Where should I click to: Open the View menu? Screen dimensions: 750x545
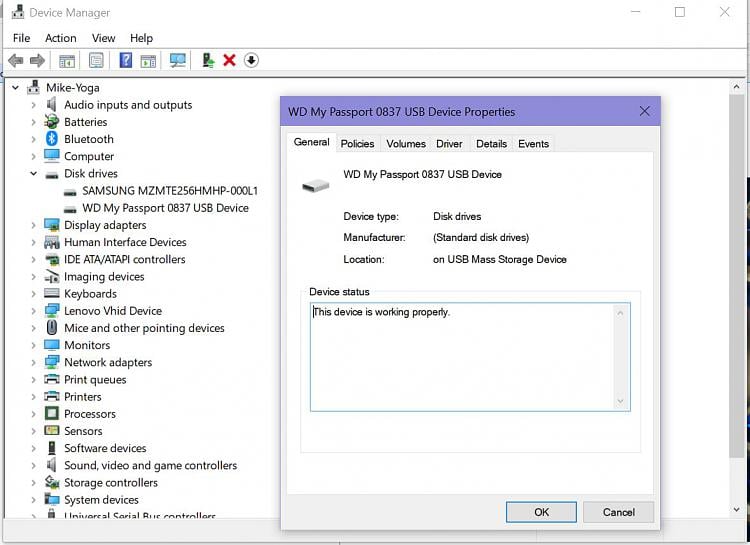click(104, 38)
